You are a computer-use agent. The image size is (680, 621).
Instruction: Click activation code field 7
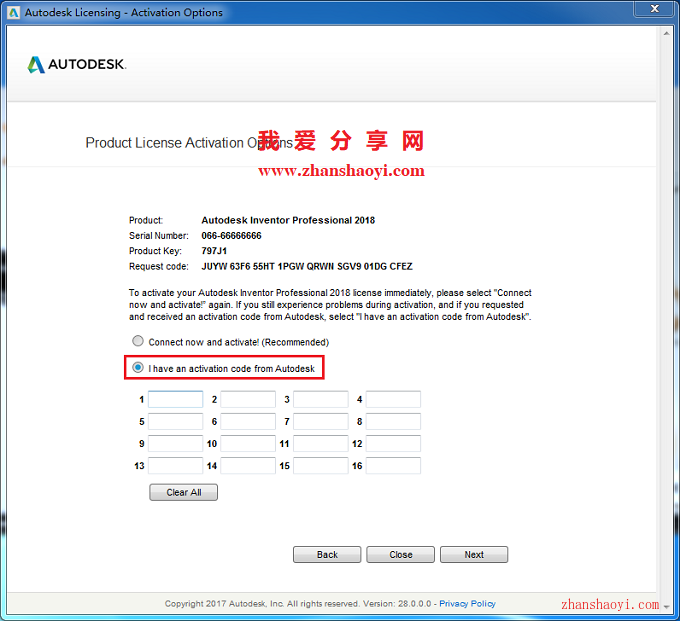pos(320,422)
